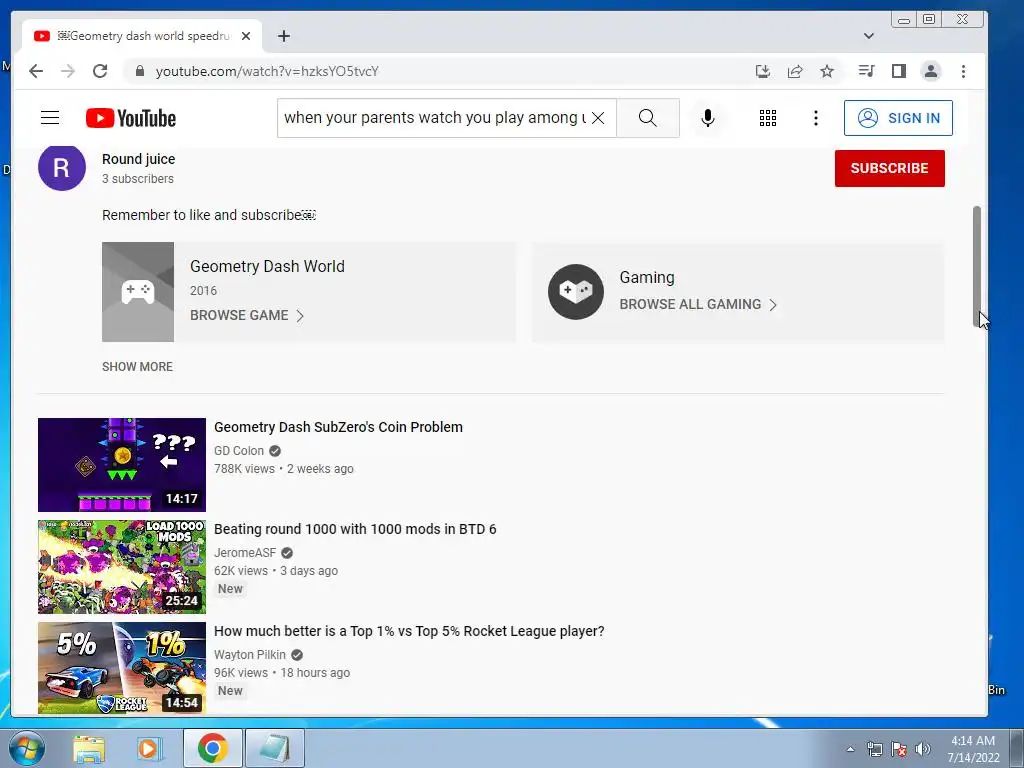The image size is (1024, 768).
Task: Open SubZero's Coin Problem thumbnail
Action: point(121,465)
